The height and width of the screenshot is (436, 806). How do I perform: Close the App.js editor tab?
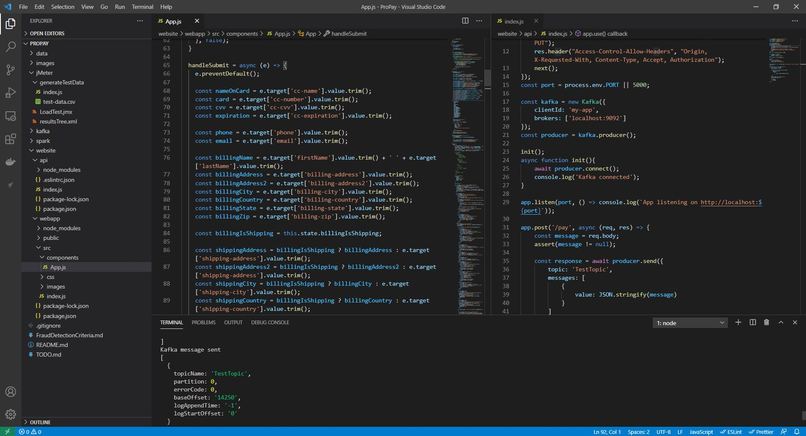tap(197, 21)
